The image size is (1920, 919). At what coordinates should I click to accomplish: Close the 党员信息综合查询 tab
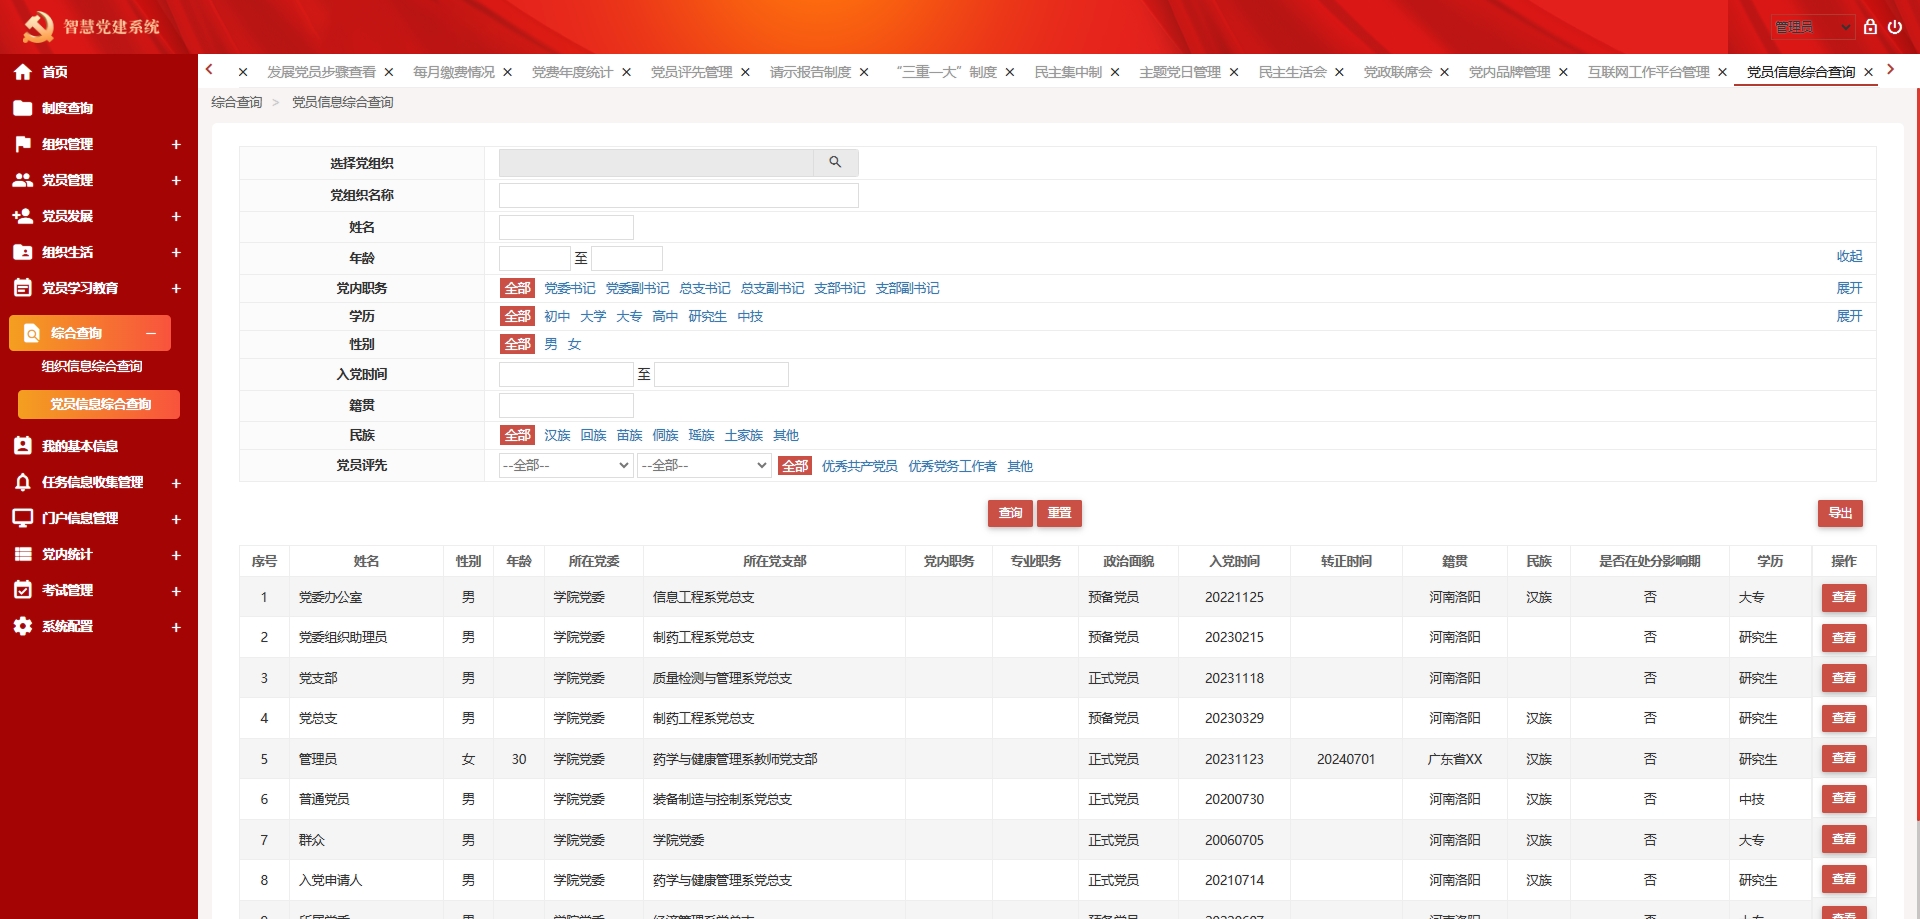[1868, 72]
